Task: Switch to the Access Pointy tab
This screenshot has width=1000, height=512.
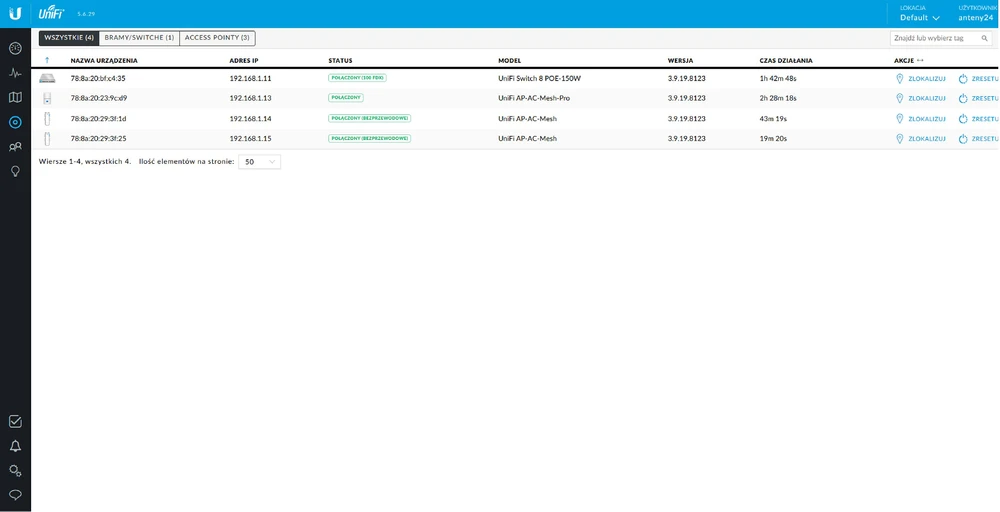Action: tap(217, 38)
